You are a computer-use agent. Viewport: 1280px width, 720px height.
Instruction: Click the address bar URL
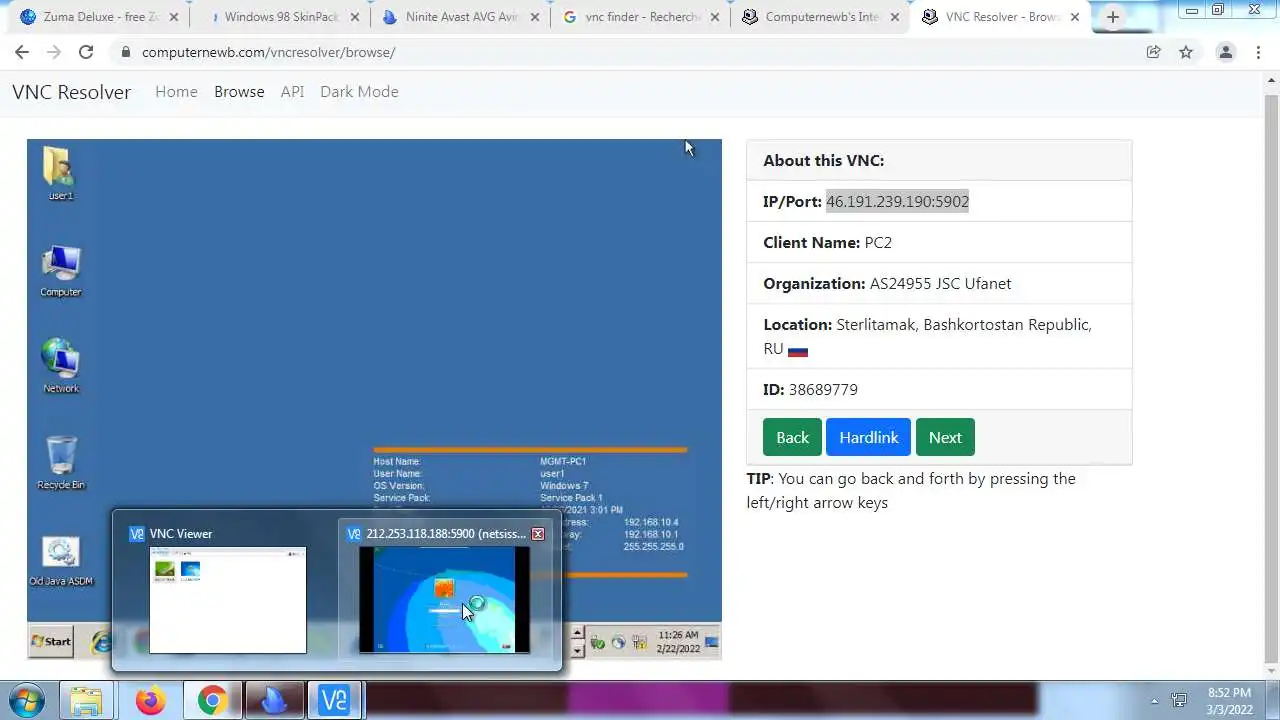pyautogui.click(x=268, y=52)
